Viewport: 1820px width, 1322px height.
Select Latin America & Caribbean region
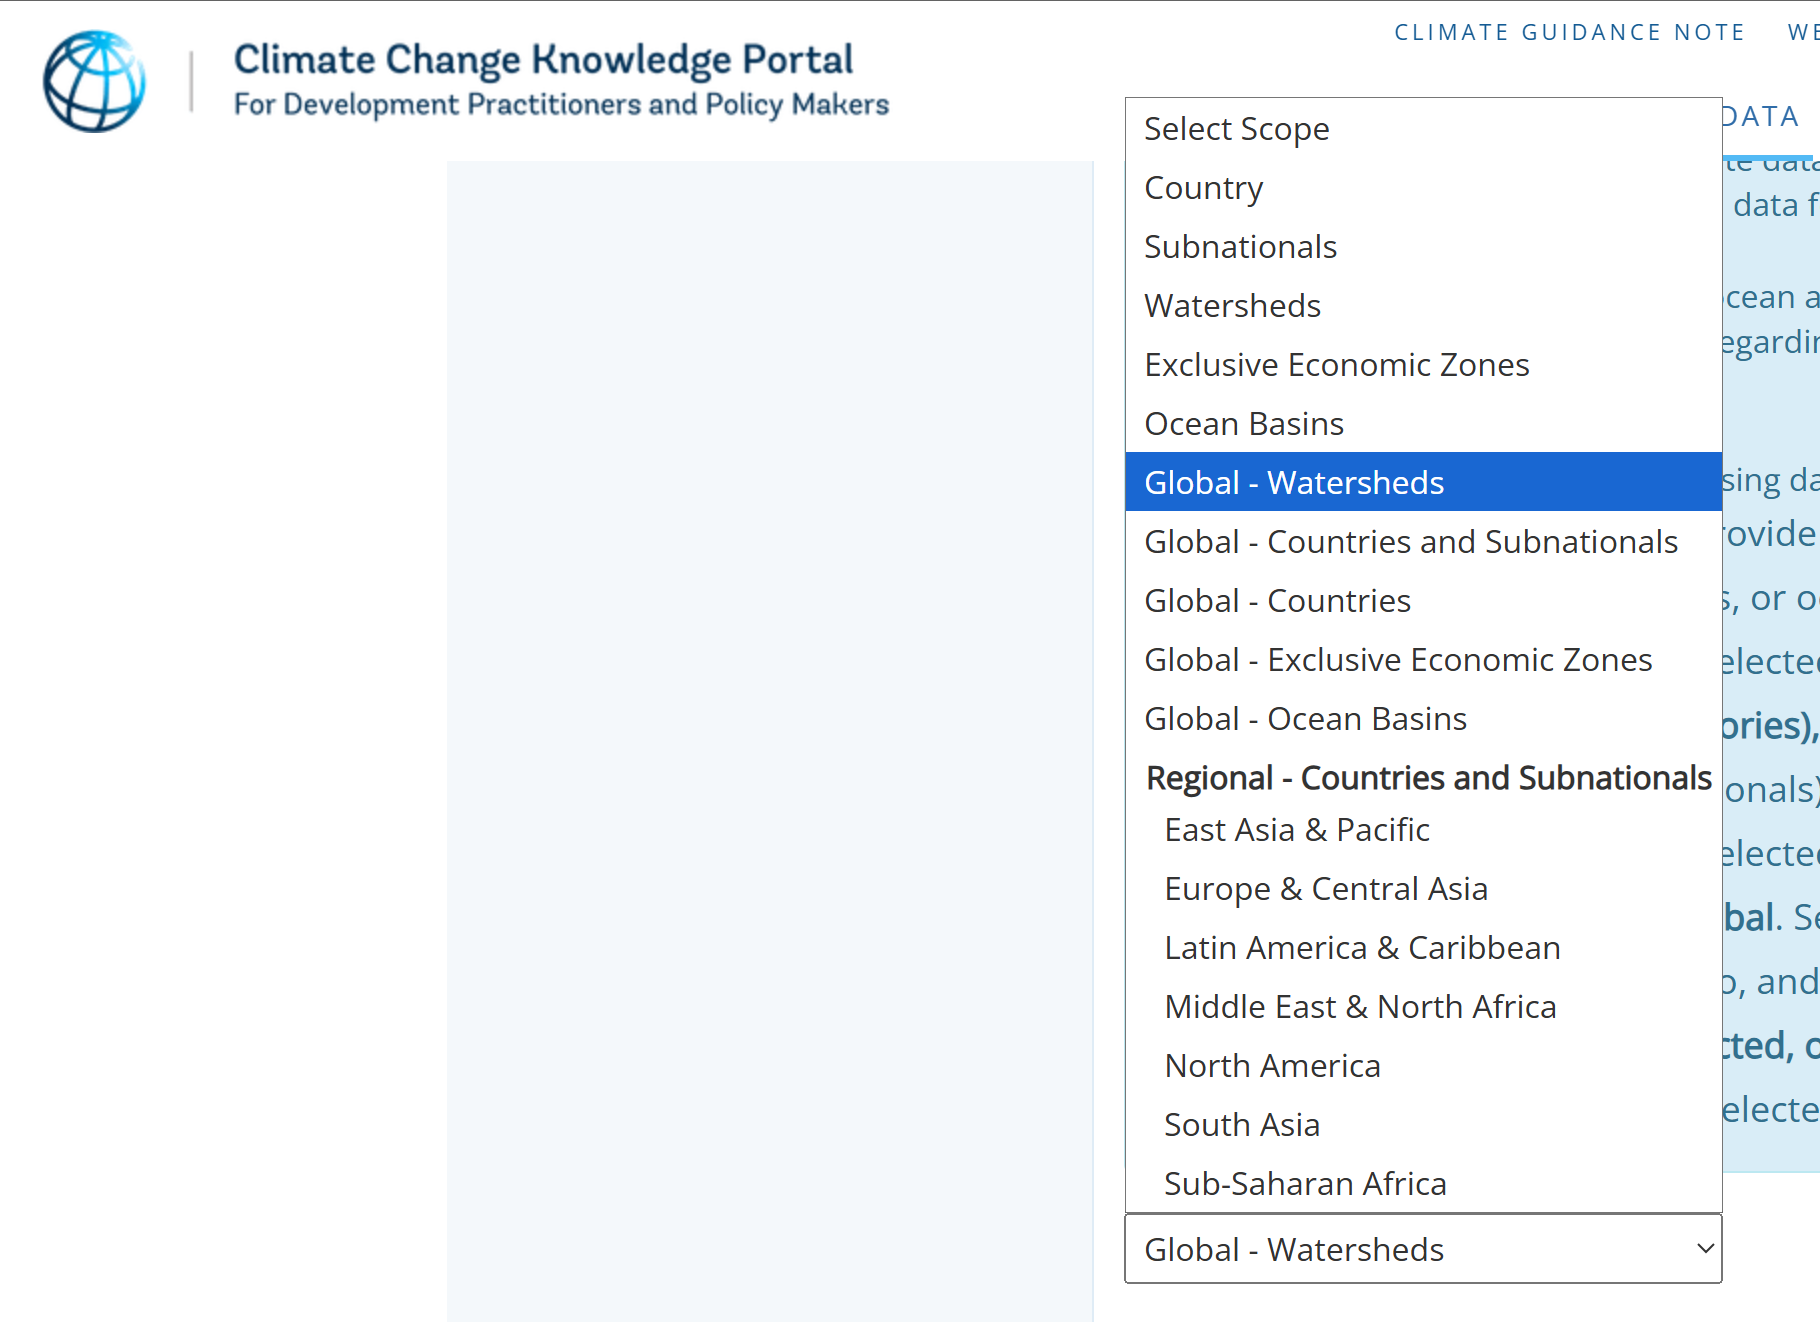pyautogui.click(x=1361, y=948)
